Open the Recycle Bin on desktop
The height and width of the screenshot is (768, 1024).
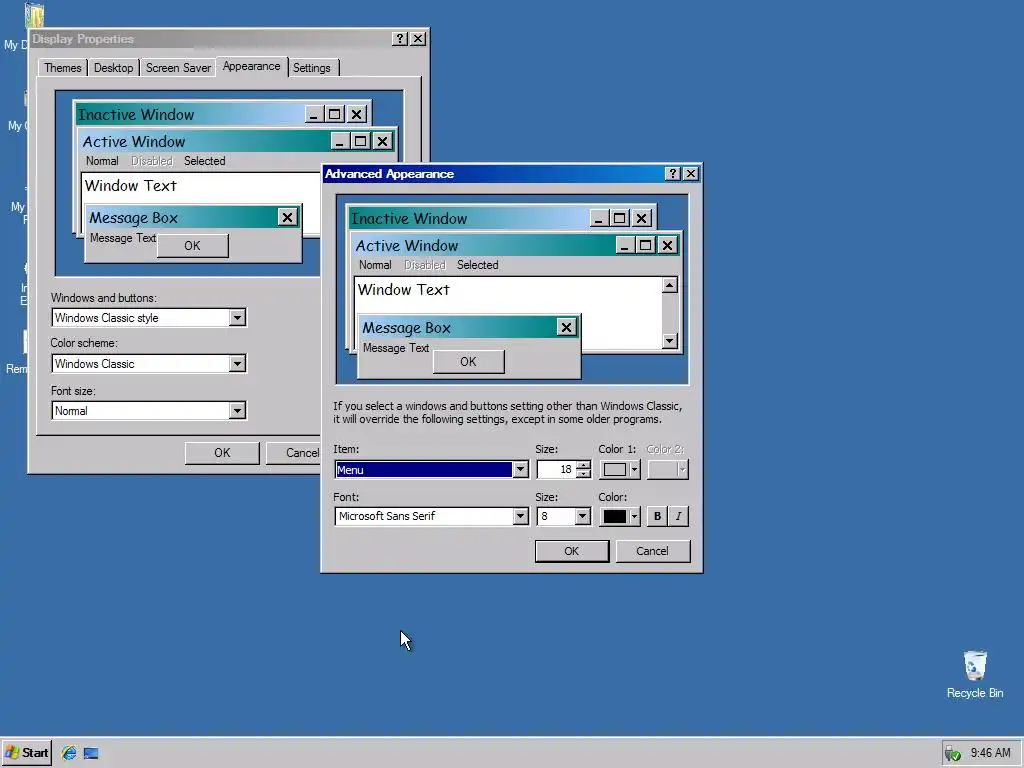pos(975,675)
